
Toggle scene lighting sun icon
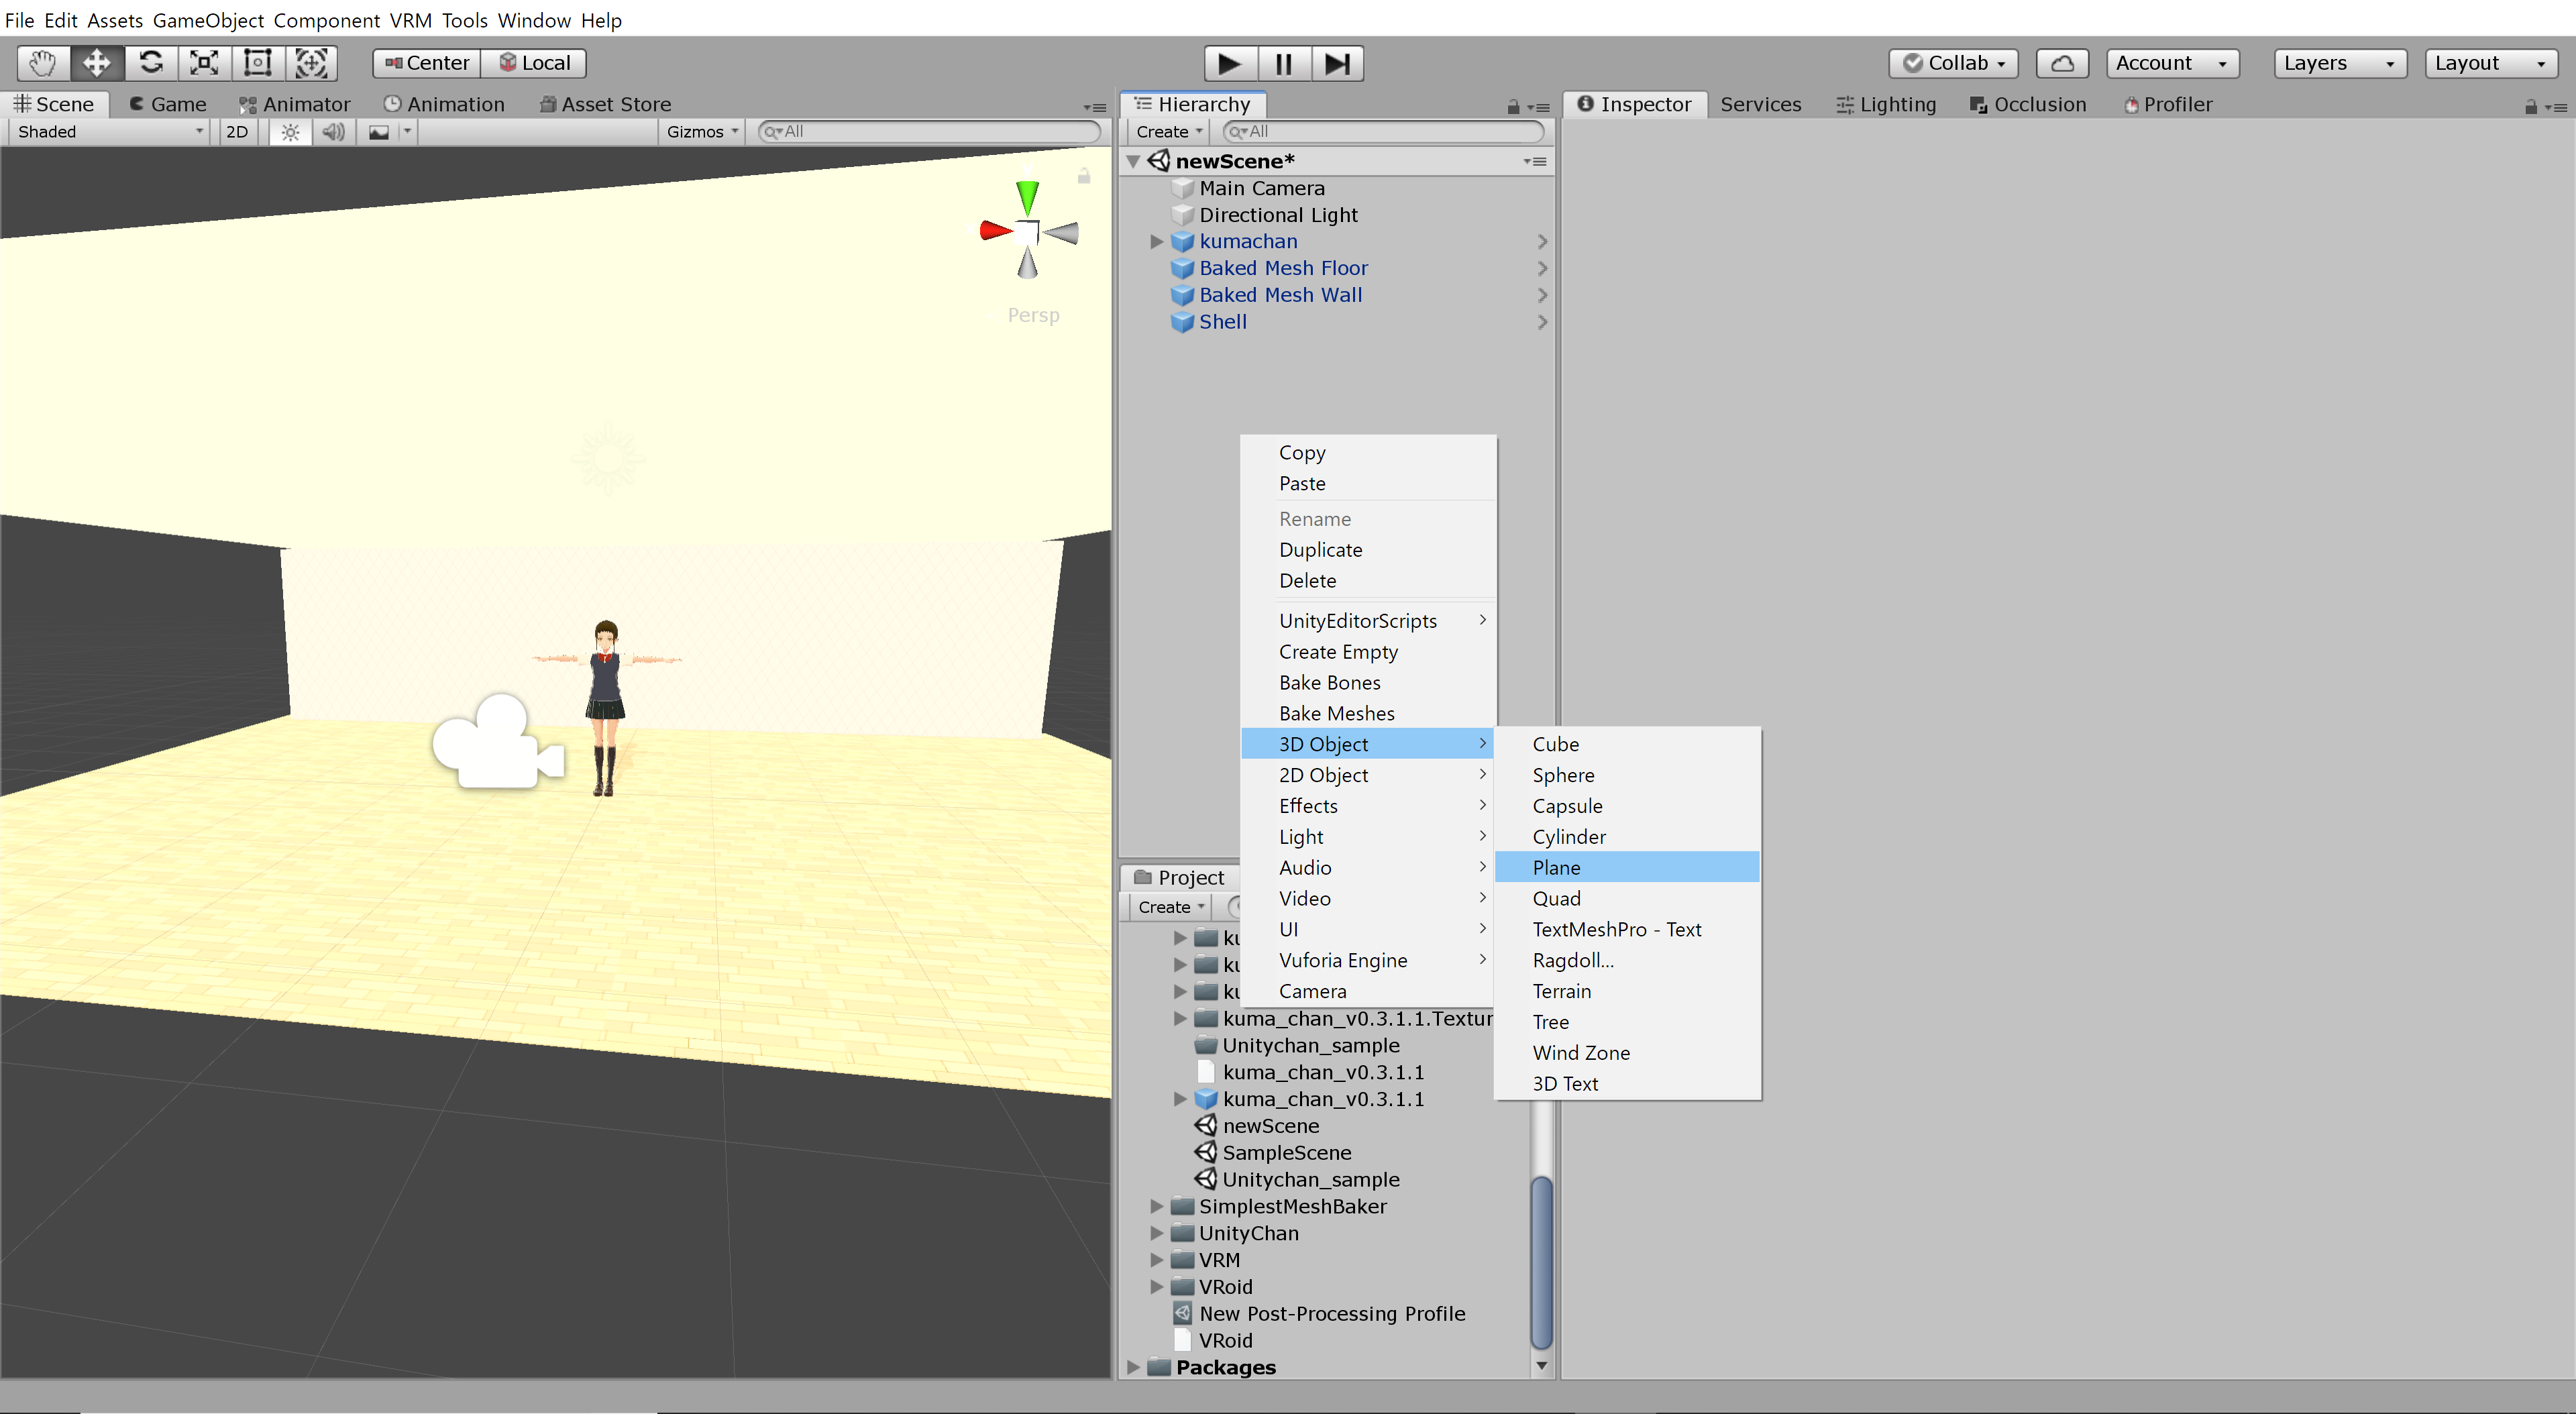tap(290, 132)
